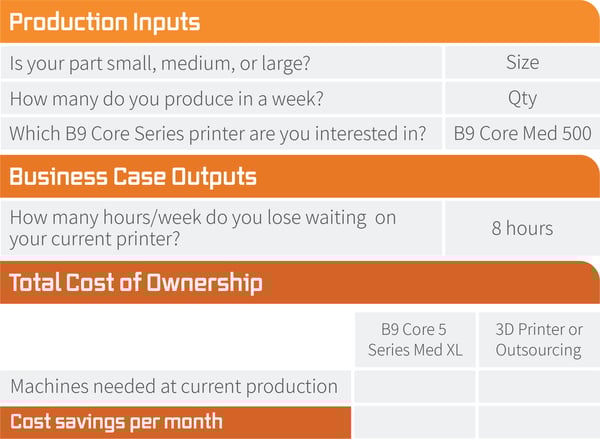Open the B9 Core Med 500 printer selector
This screenshot has width=600, height=439.
pos(523,133)
